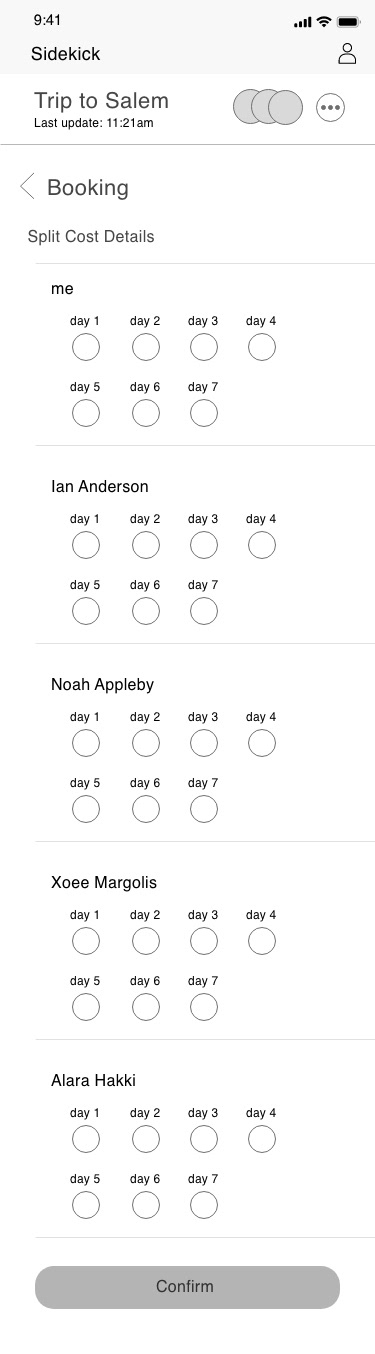Open the three-dots more options menu
Viewport: 375px width, 1354px height.
(331, 108)
